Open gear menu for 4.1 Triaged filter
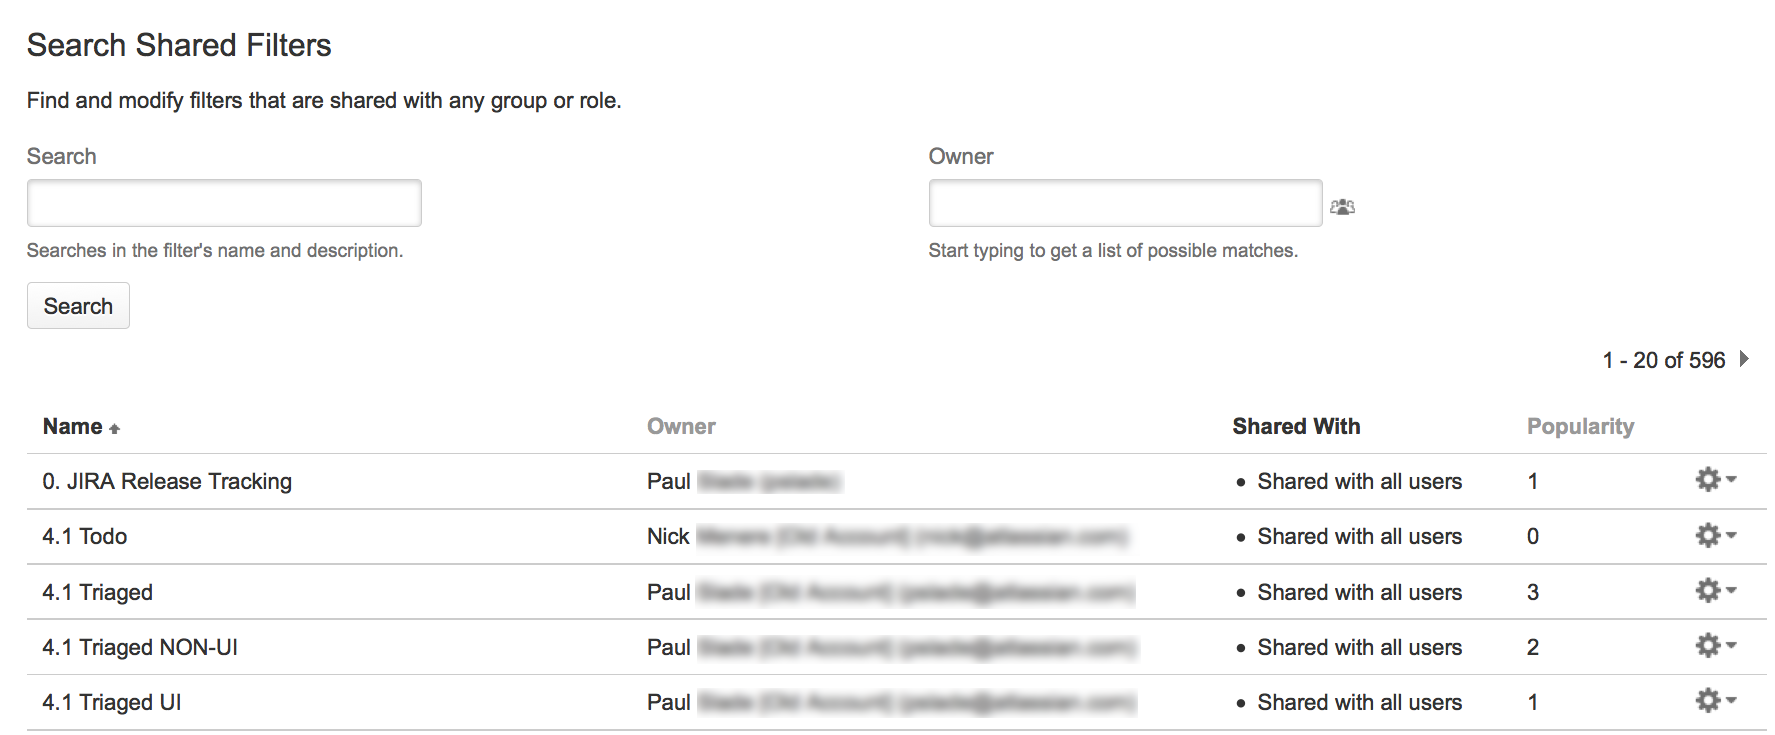1775x735 pixels. pyautogui.click(x=1715, y=591)
